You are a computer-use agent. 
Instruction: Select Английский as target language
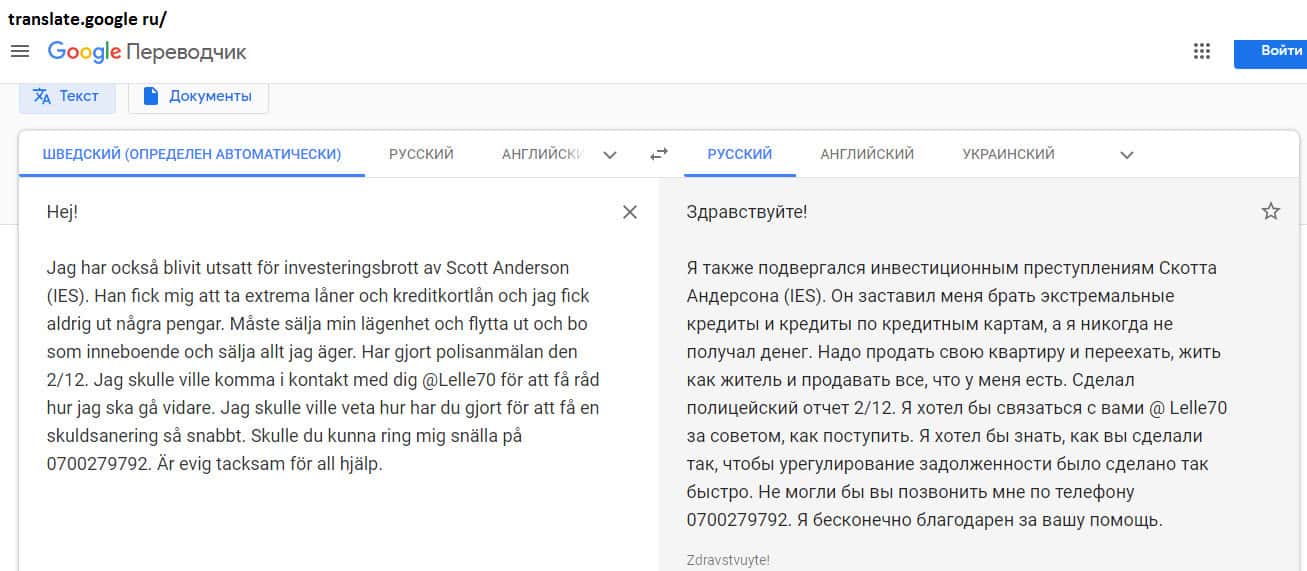tap(867, 154)
